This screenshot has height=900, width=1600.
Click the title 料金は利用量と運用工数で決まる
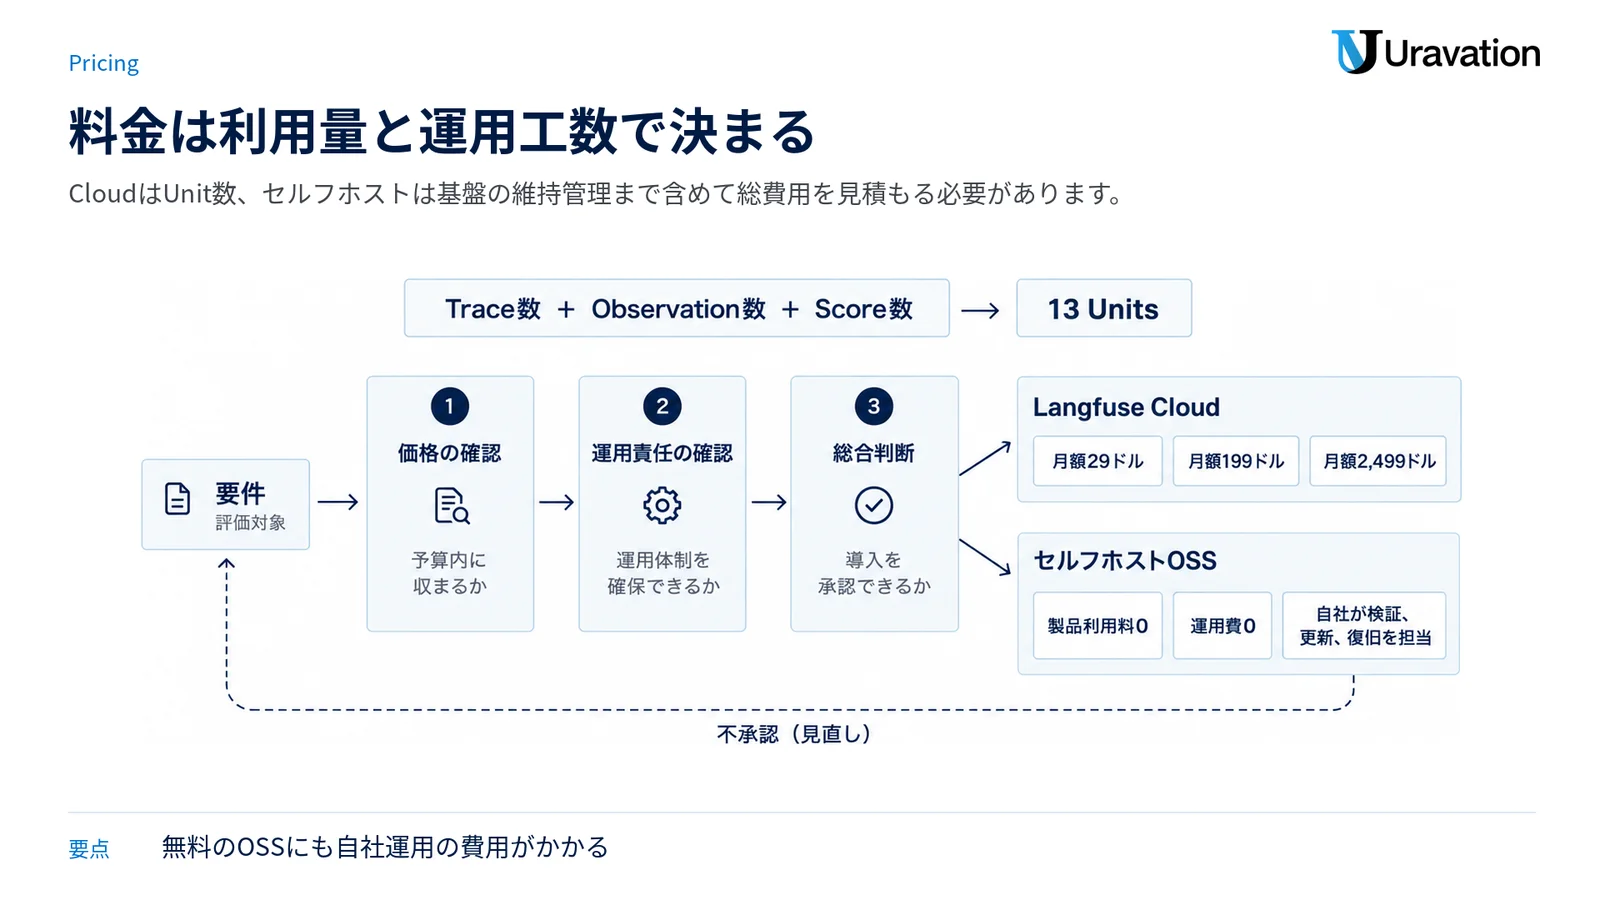[442, 132]
